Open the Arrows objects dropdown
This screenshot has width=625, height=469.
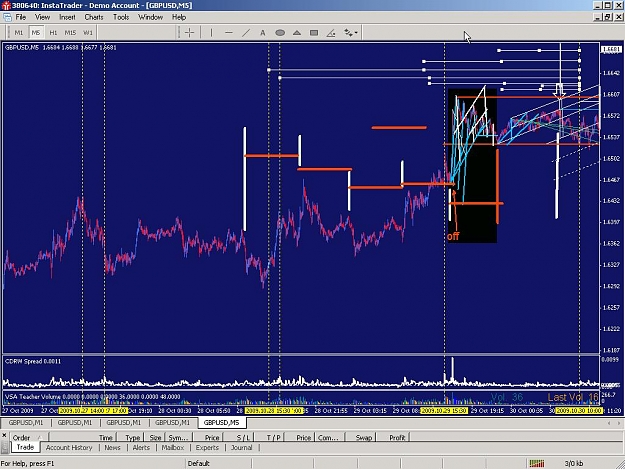tap(351, 33)
